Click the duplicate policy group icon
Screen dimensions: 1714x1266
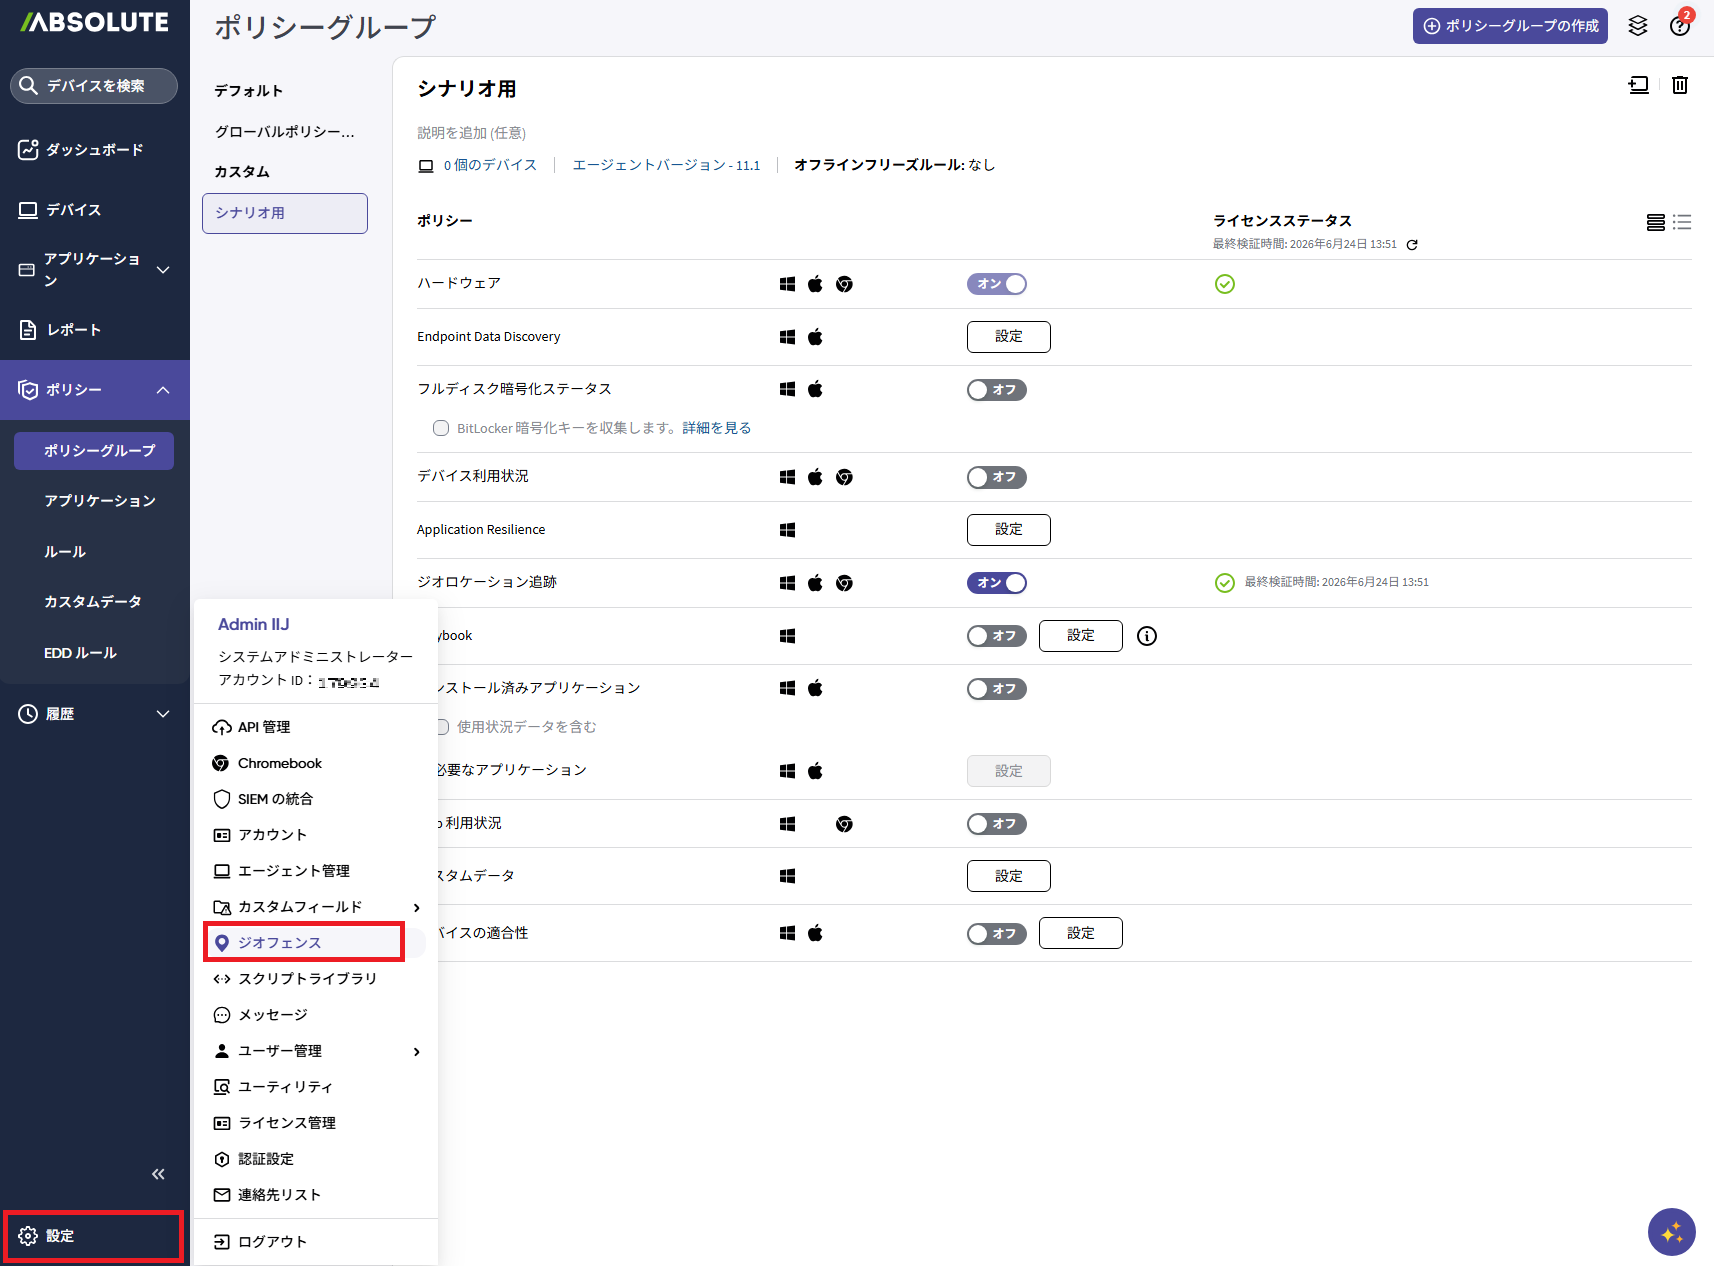point(1638,85)
